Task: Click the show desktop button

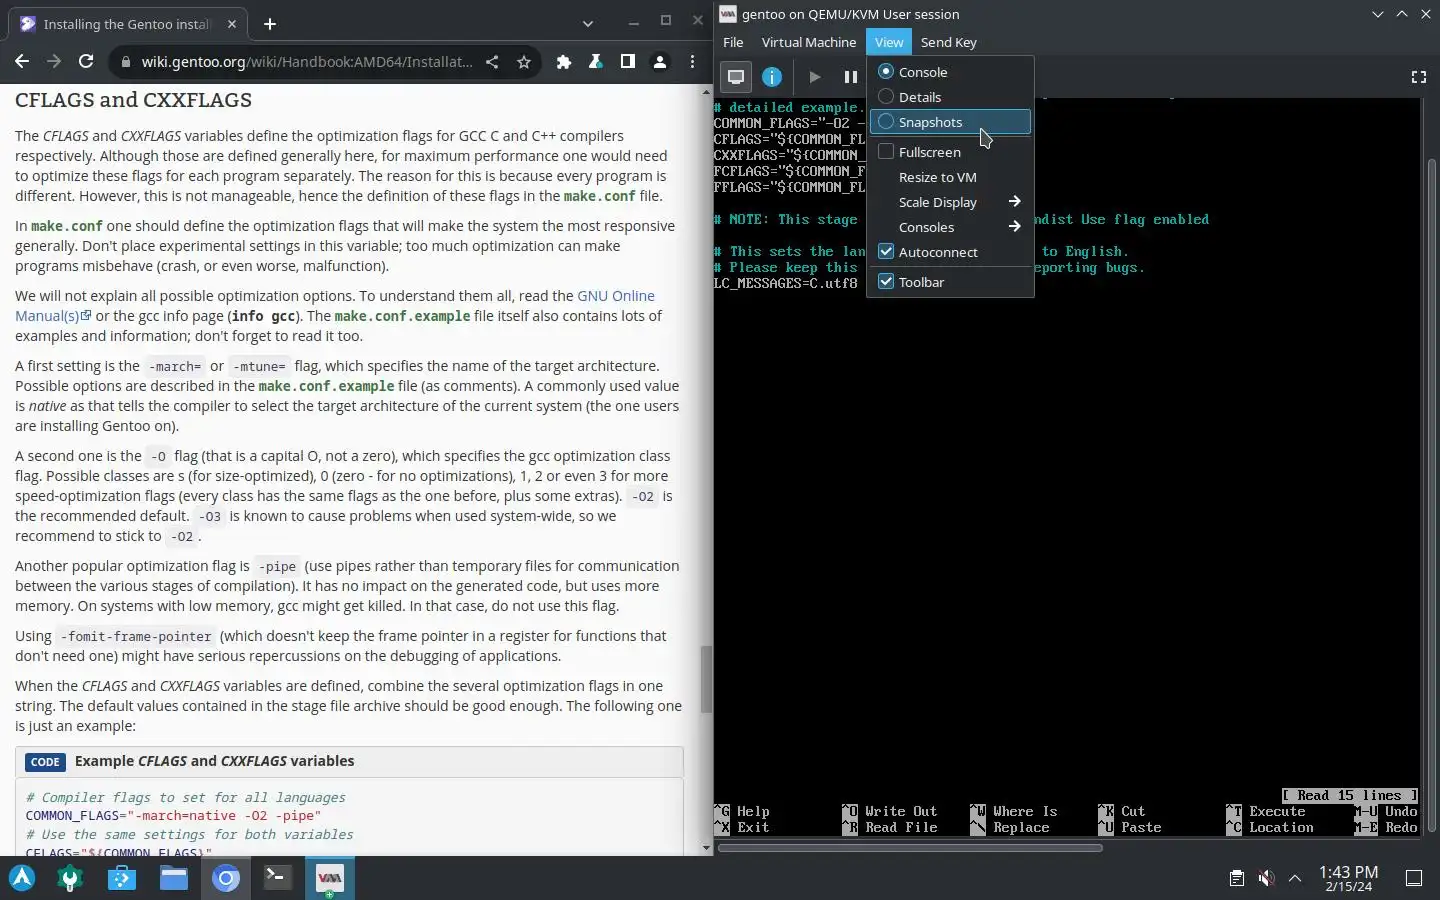Action: coord(1414,878)
